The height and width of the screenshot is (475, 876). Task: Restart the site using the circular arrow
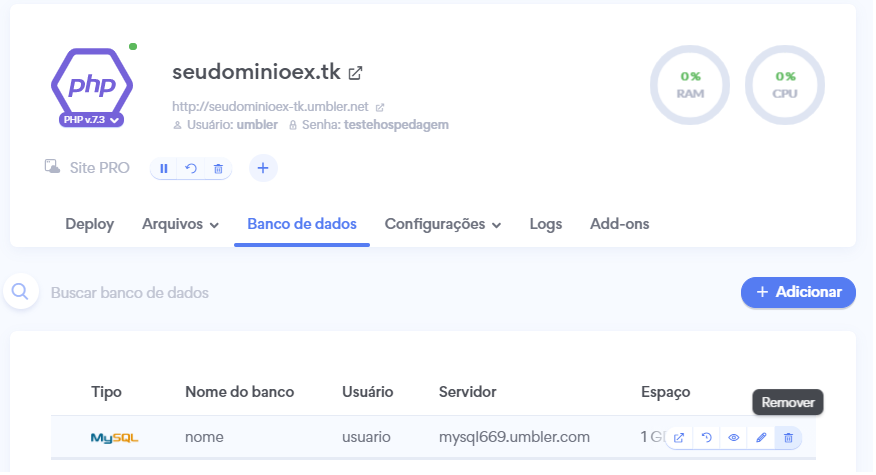point(191,168)
